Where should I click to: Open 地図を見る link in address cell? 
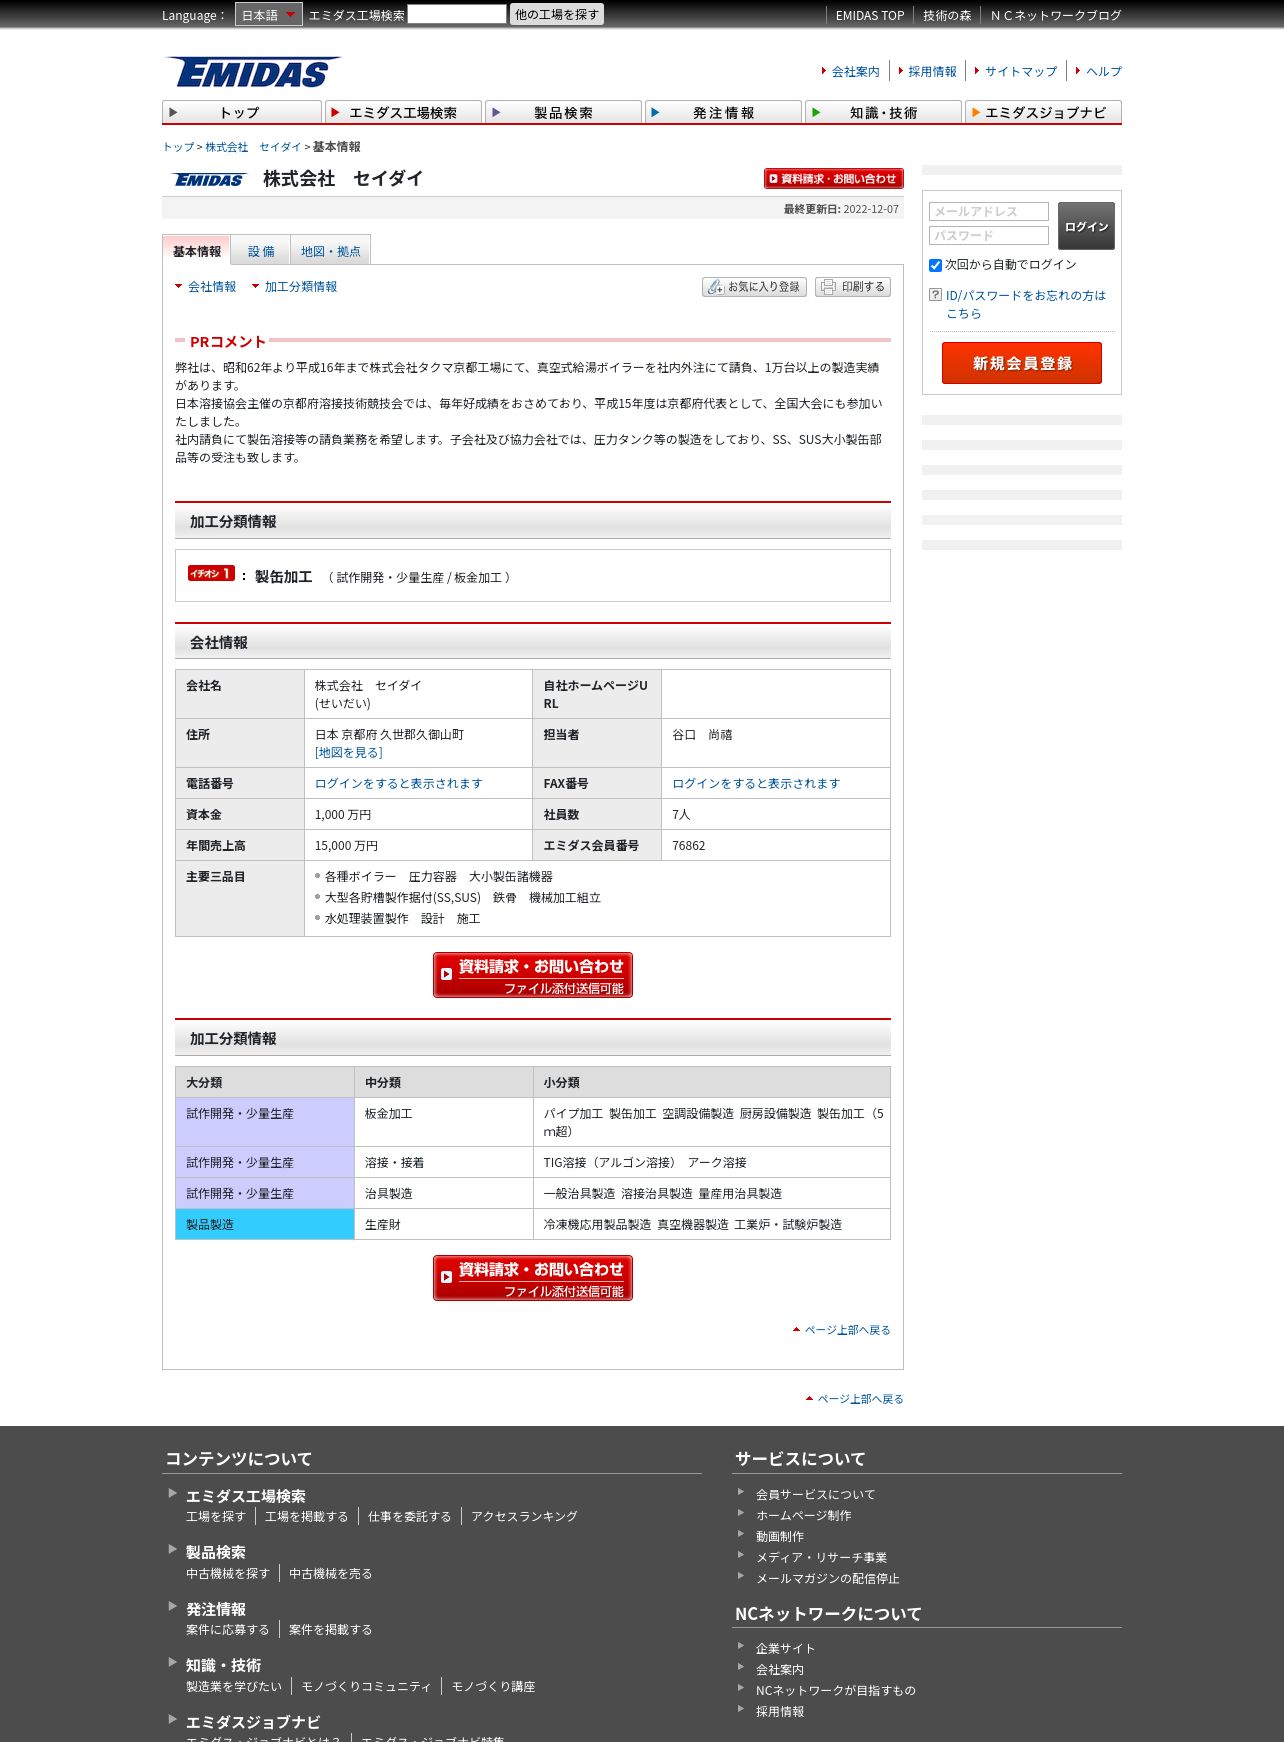click(348, 753)
